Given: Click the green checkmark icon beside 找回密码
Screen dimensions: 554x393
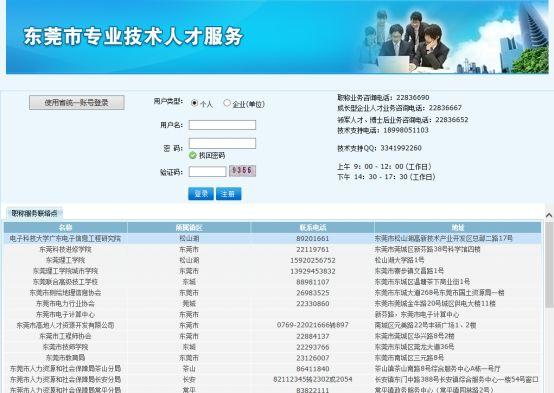Looking at the screenshot, I should coord(193,155).
